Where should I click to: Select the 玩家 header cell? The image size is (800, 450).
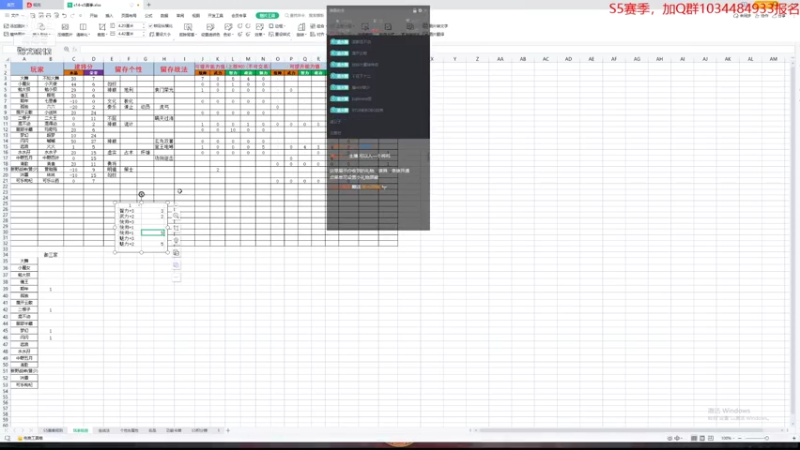coord(37,69)
